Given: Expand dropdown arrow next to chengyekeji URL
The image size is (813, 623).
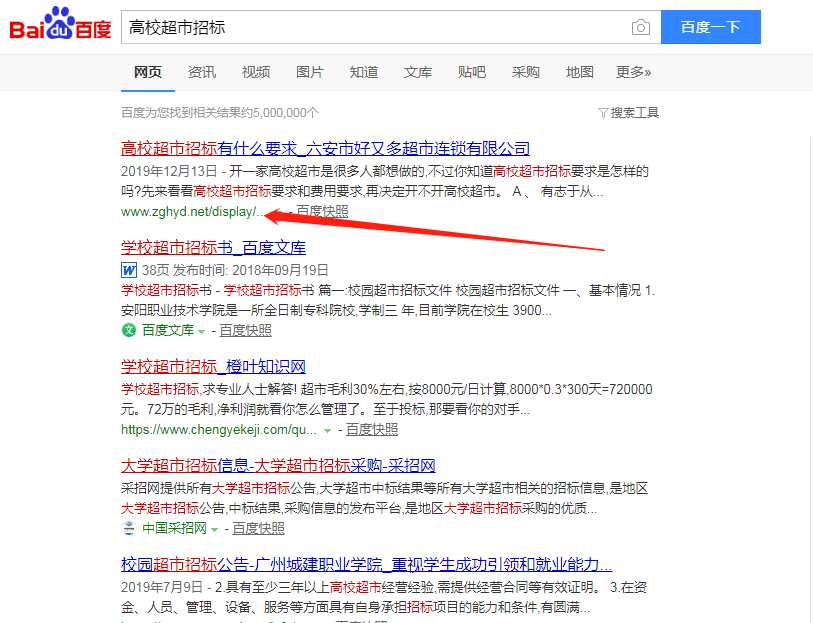Looking at the screenshot, I should 327,431.
